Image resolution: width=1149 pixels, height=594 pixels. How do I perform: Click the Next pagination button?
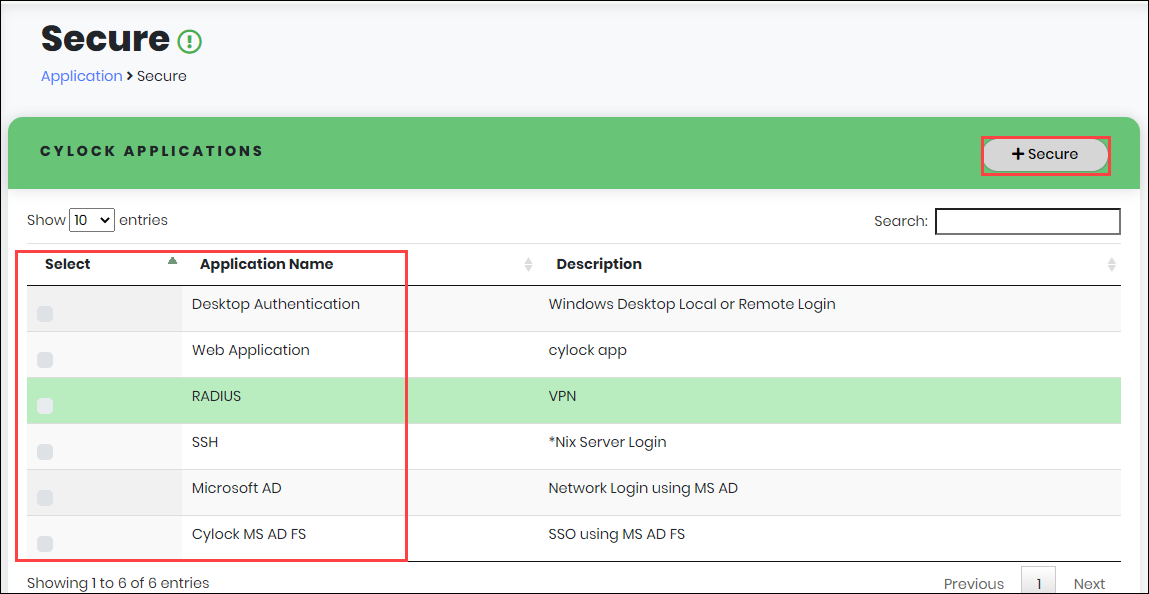click(1089, 584)
